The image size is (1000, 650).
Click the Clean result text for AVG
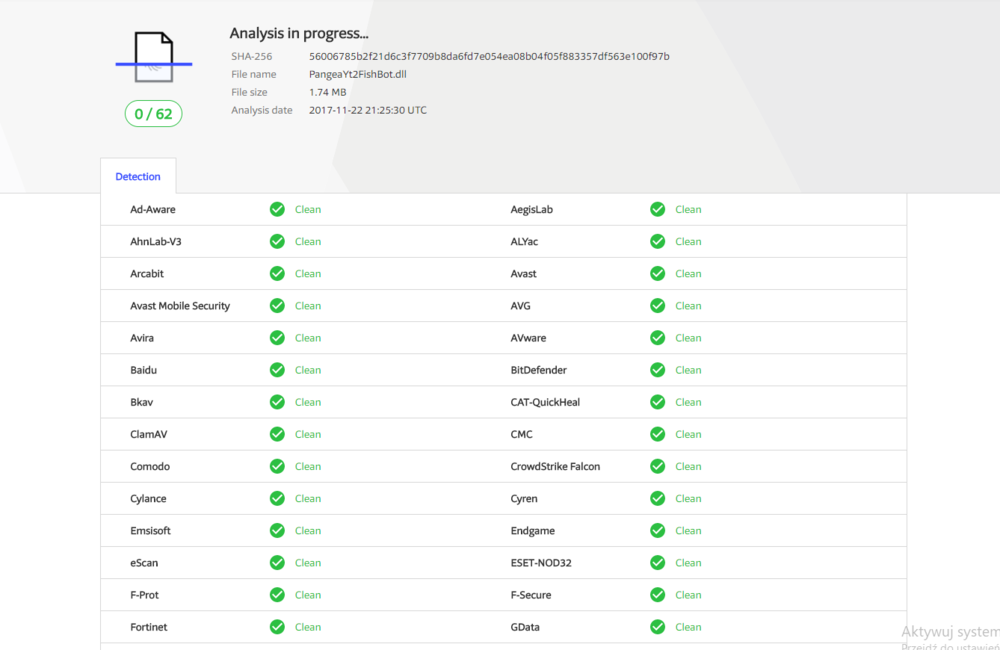[x=688, y=306]
